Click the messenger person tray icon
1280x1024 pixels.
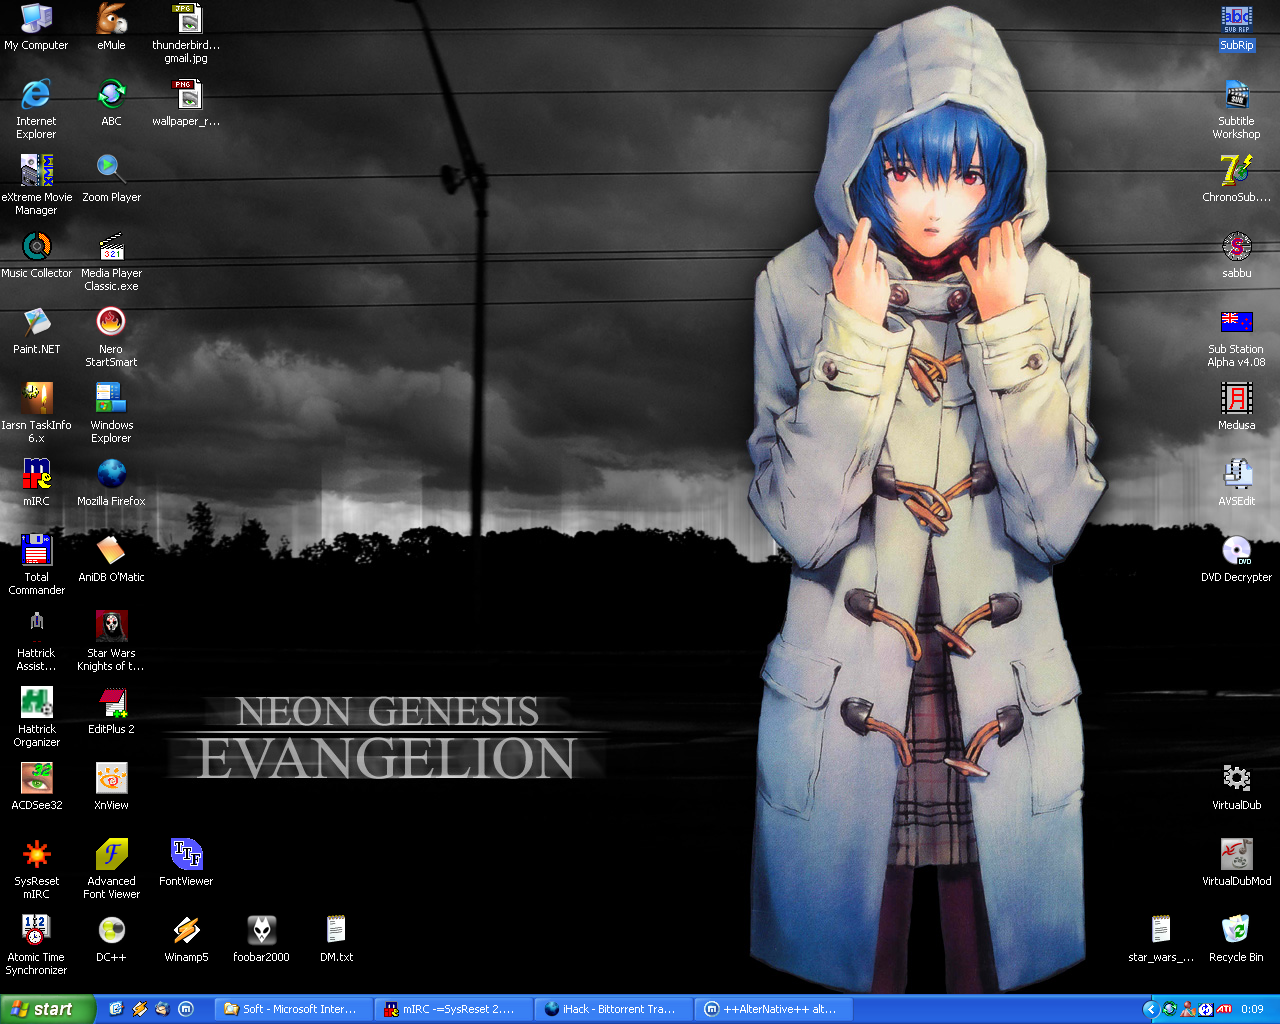[x=1188, y=1009]
